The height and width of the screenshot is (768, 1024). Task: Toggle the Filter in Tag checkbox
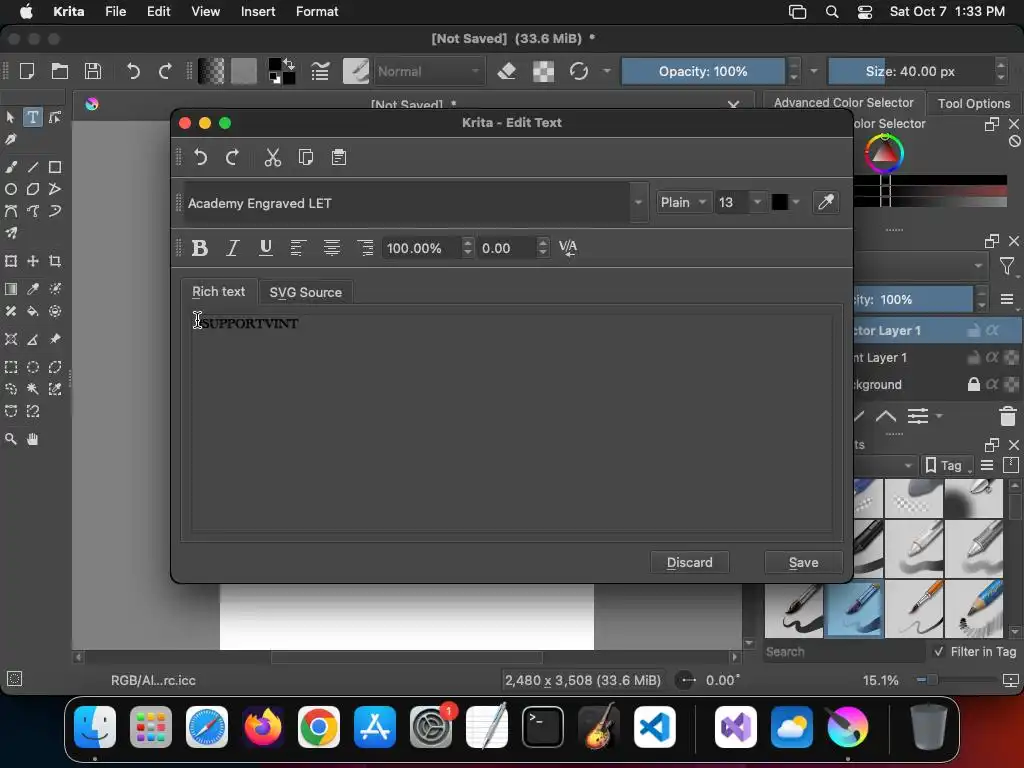938,651
